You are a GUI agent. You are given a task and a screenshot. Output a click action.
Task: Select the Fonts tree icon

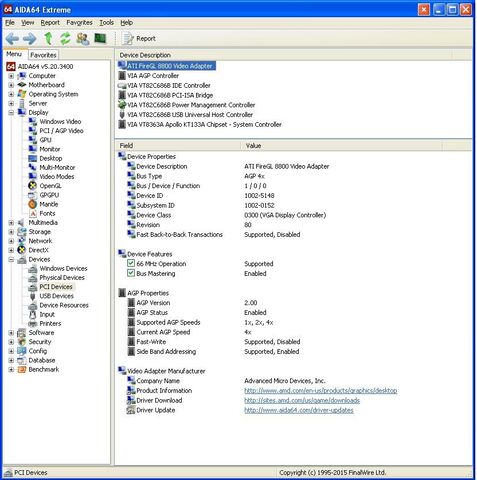pyautogui.click(x=33, y=213)
